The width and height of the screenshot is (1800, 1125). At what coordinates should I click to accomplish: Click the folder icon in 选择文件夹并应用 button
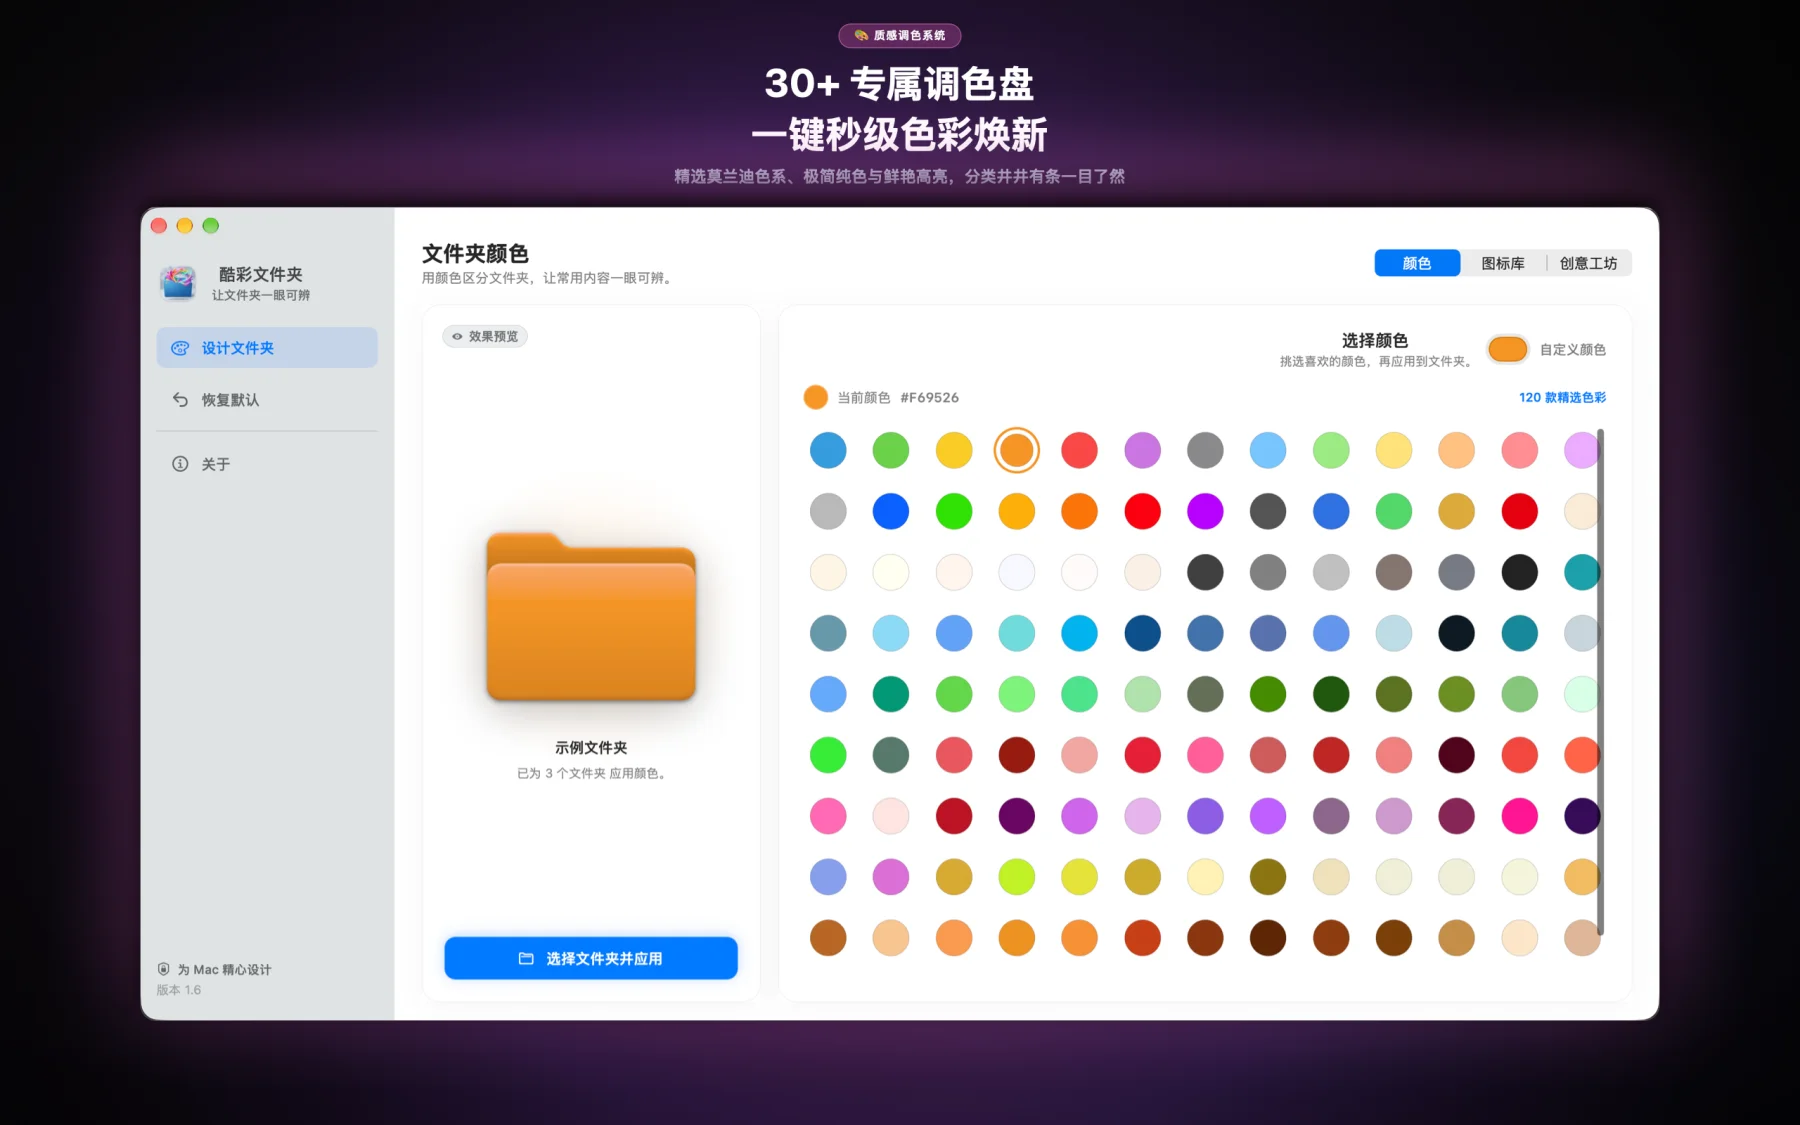click(526, 958)
